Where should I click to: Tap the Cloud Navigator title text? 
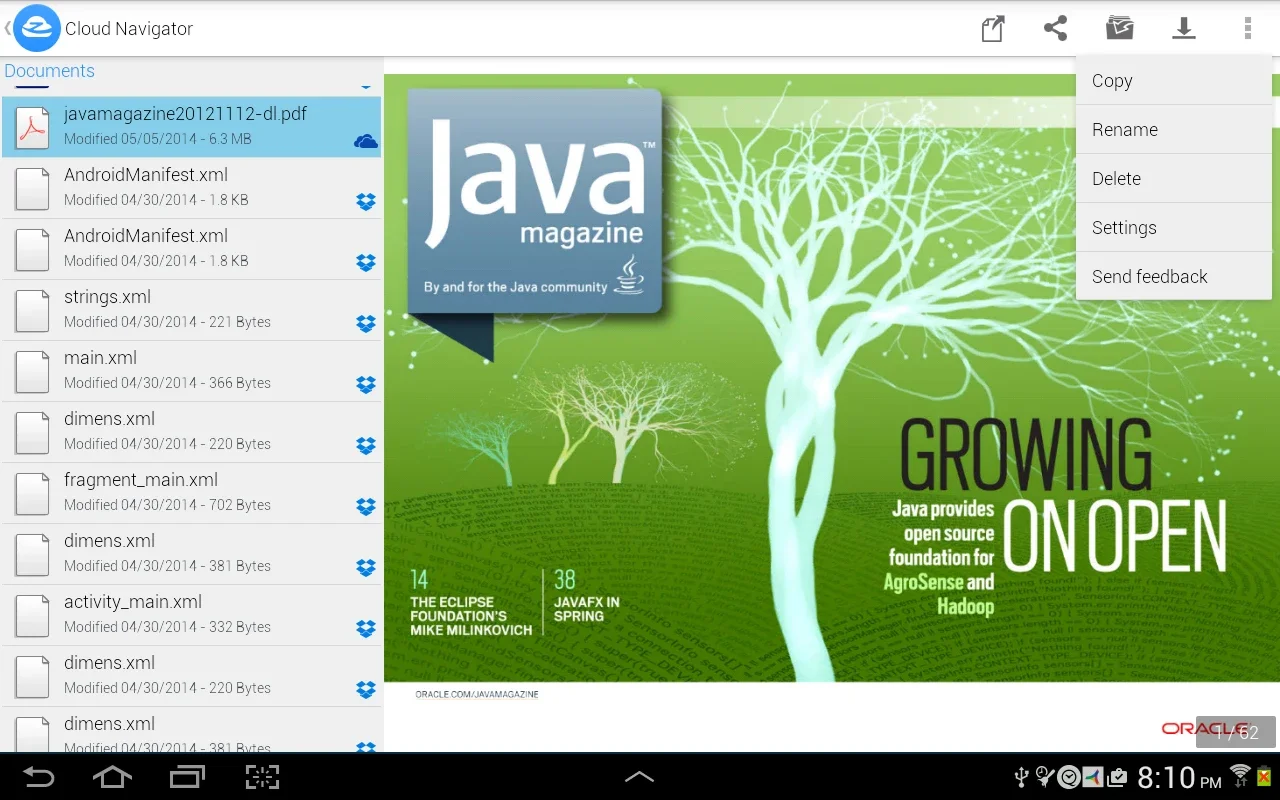coord(129,29)
